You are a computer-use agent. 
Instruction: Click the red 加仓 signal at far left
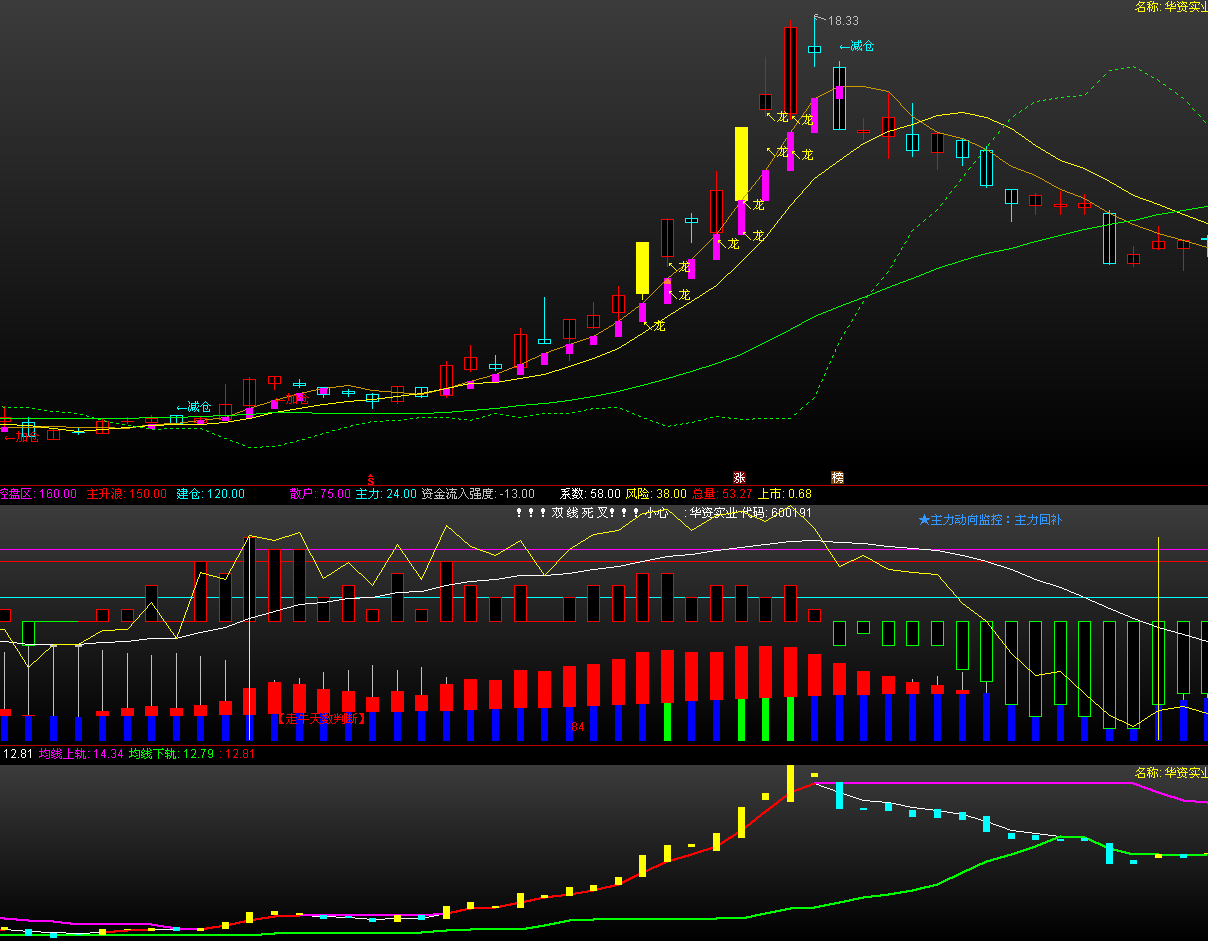[20, 437]
